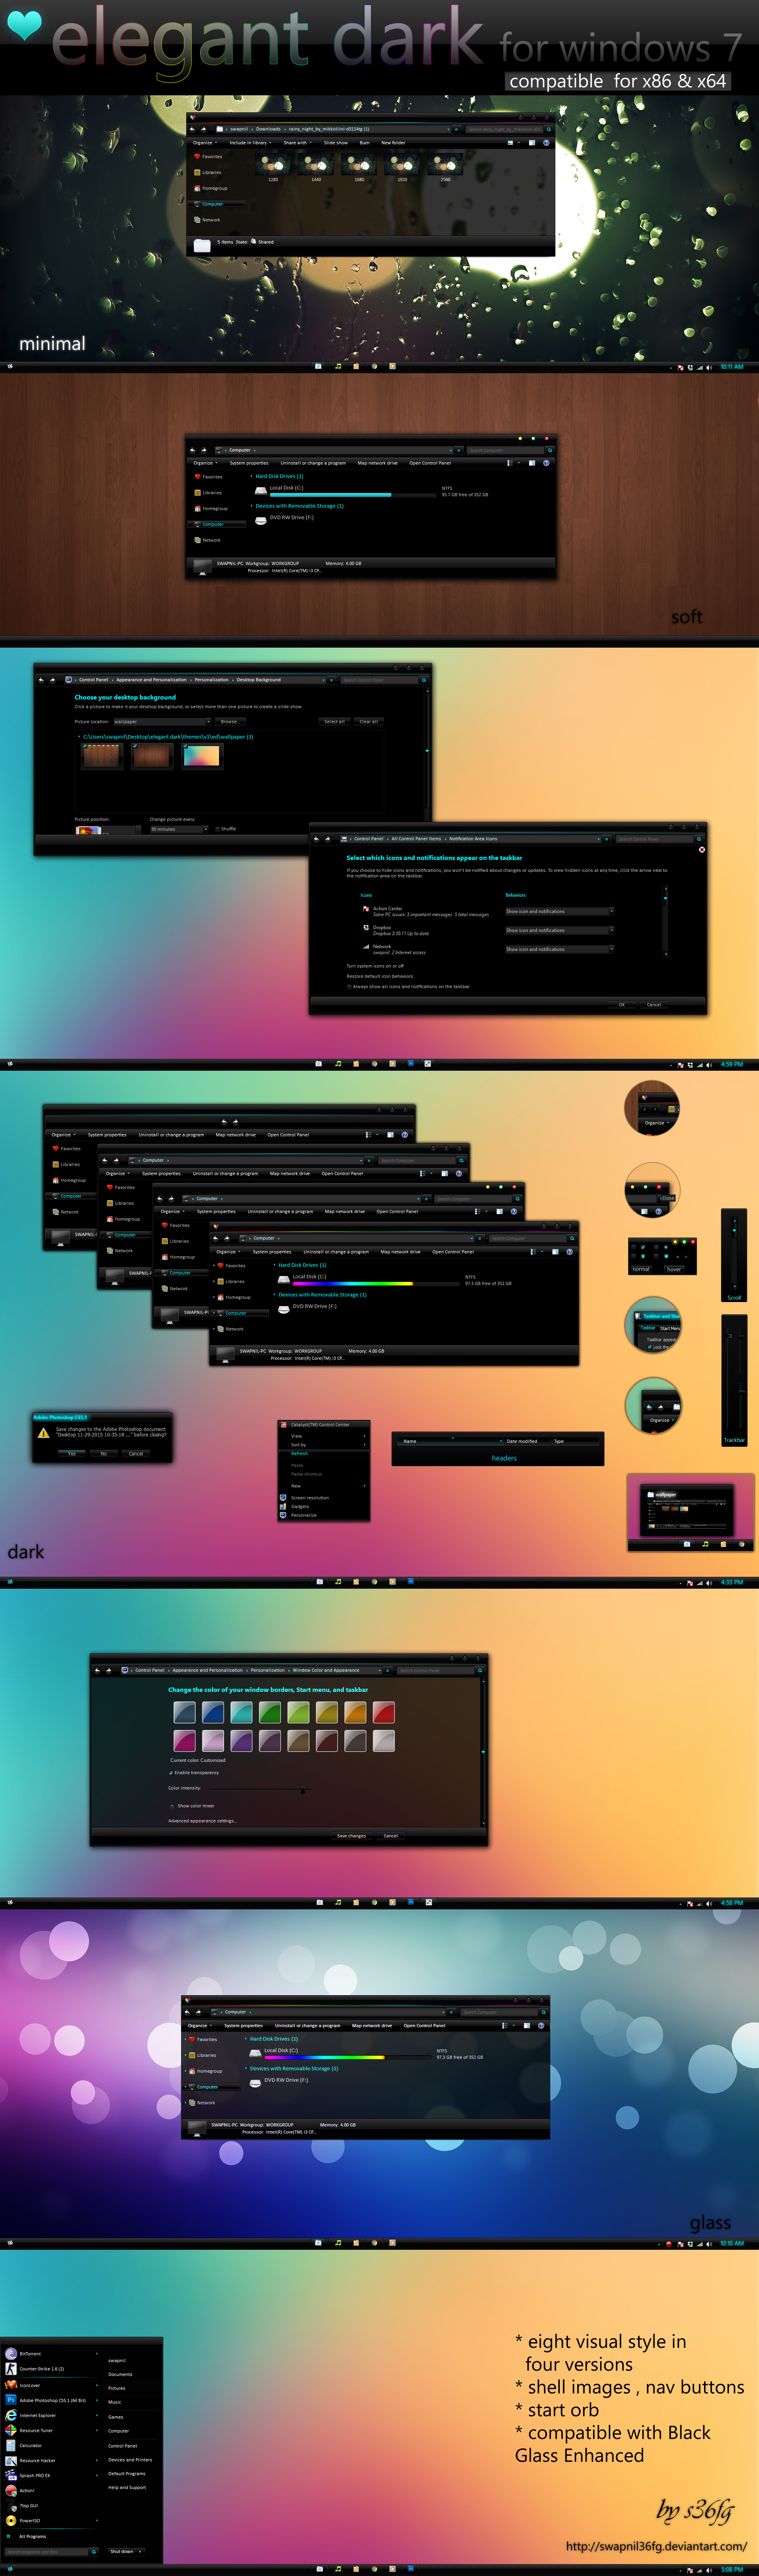Click Save changes in Window Color dialog
Screen dimensions: 759x2576
[x=352, y=1836]
